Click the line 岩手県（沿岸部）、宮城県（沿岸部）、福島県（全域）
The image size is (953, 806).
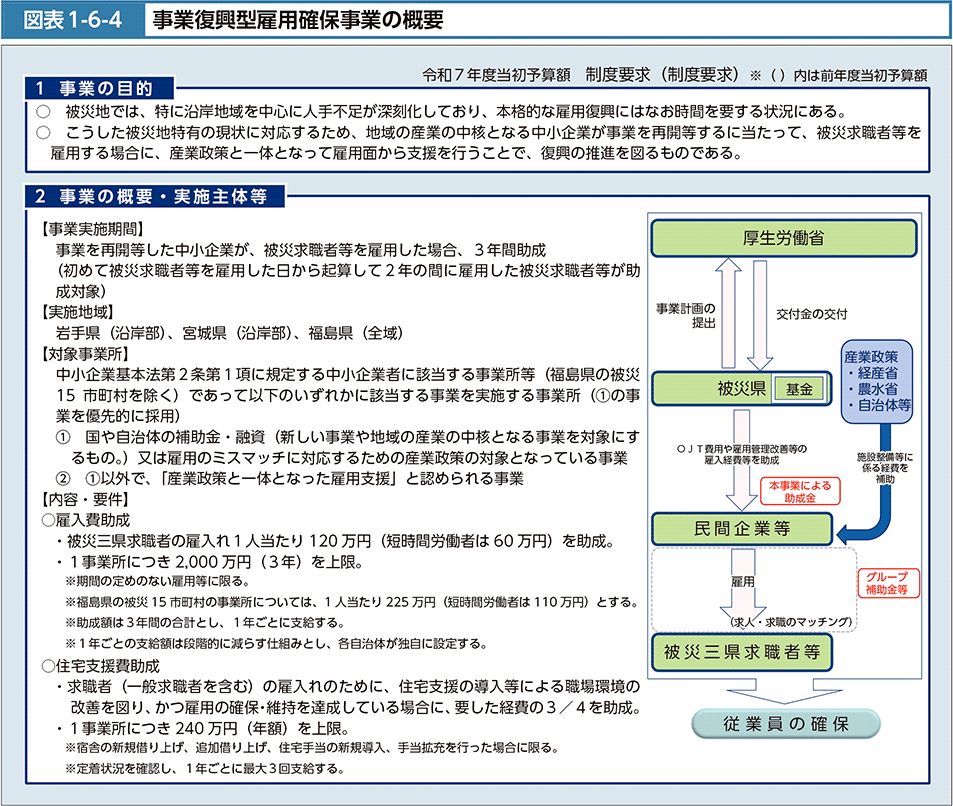[x=229, y=333]
